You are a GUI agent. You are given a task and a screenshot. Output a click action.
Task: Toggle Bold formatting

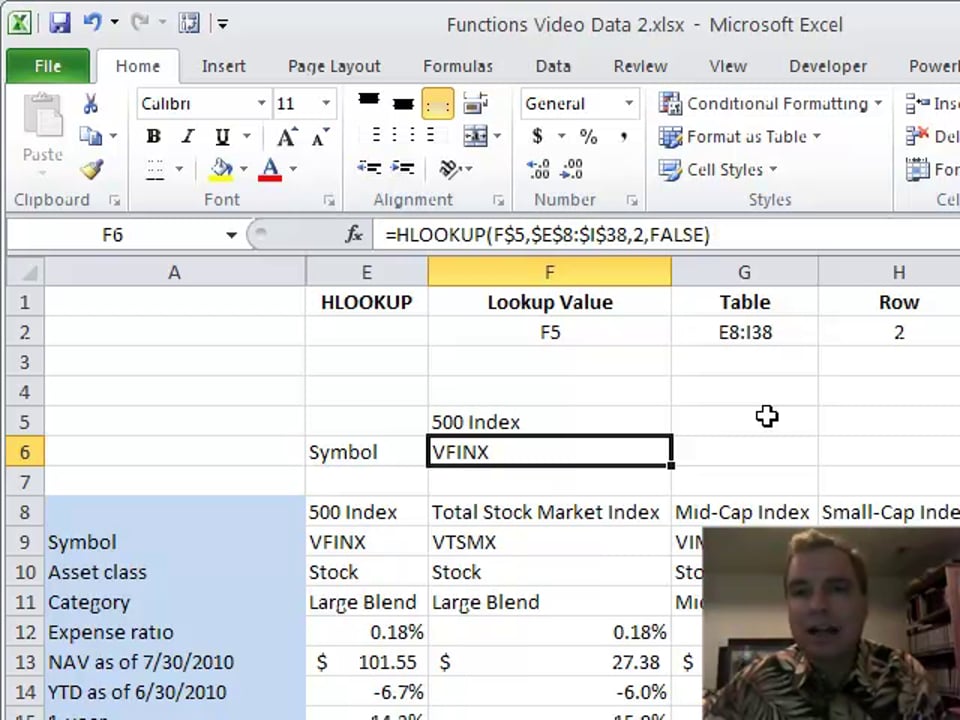(154, 136)
